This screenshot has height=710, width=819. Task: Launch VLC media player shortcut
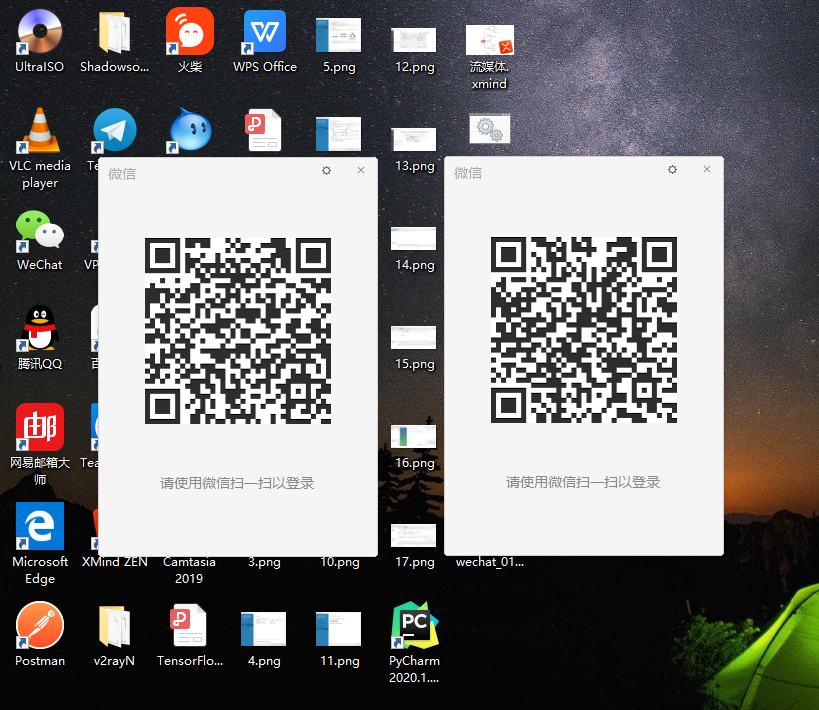click(x=40, y=131)
